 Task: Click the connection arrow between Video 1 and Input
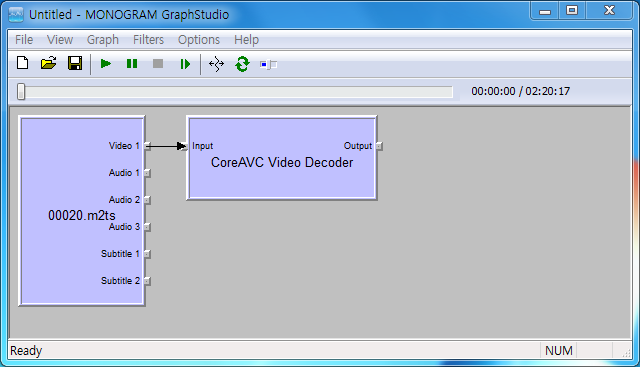point(166,146)
